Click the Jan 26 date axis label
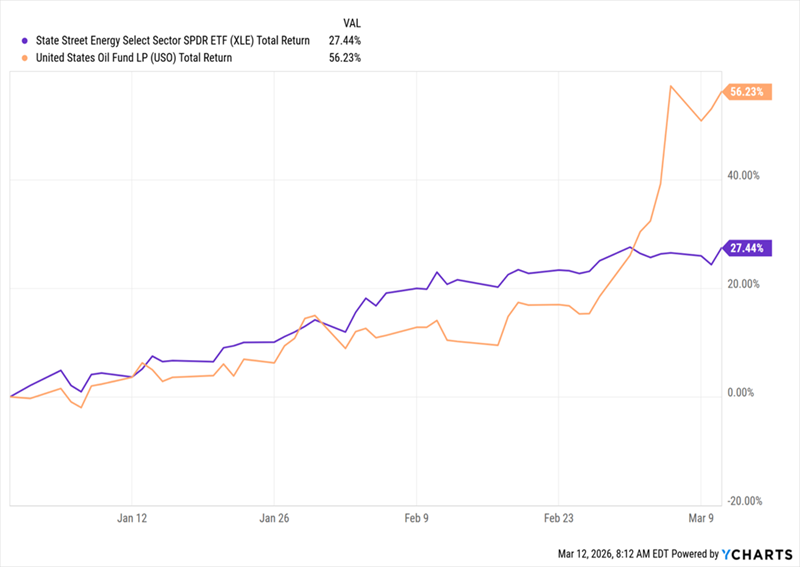 click(274, 518)
